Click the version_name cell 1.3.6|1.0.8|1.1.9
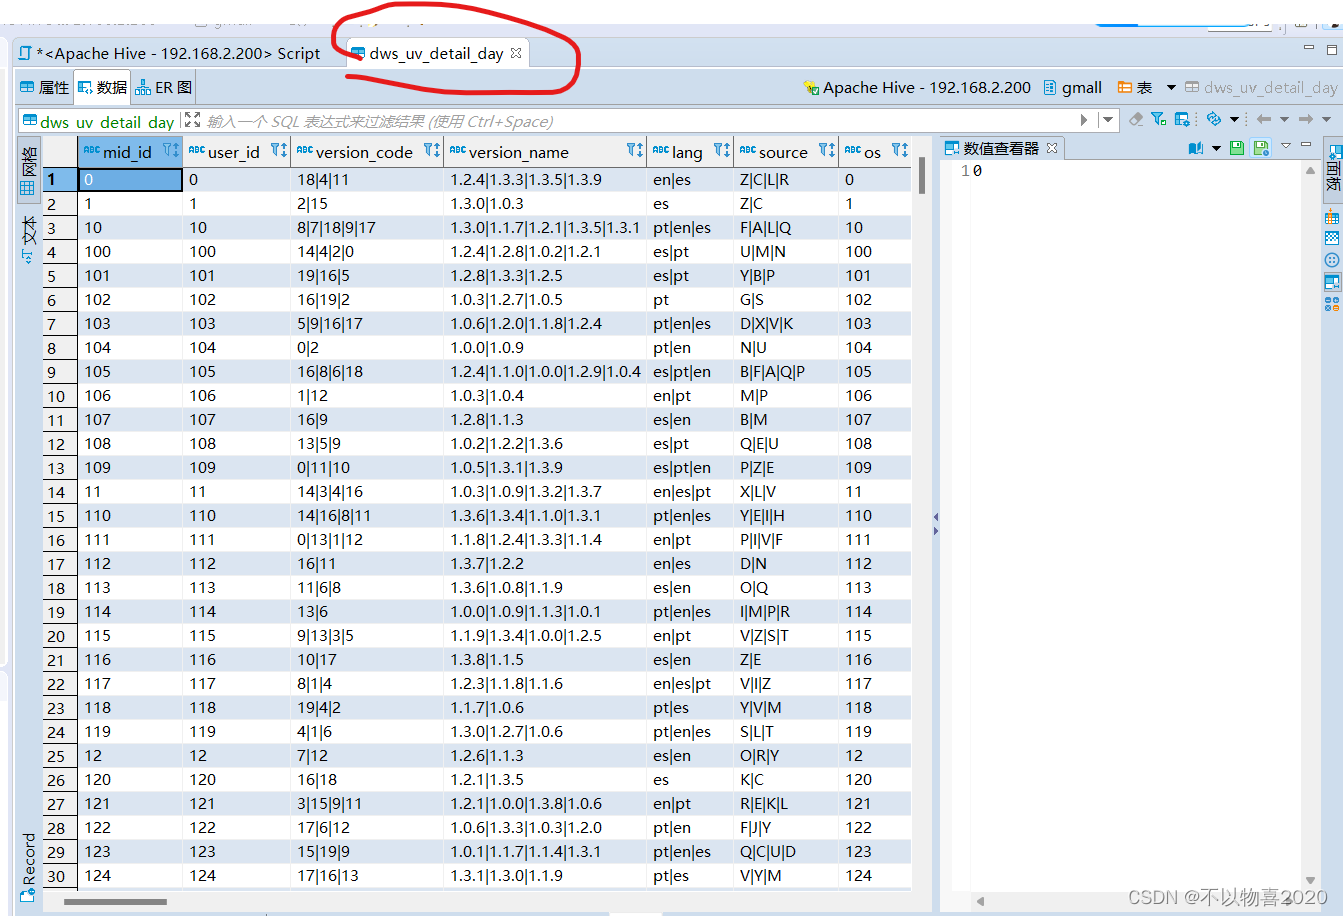 point(545,588)
